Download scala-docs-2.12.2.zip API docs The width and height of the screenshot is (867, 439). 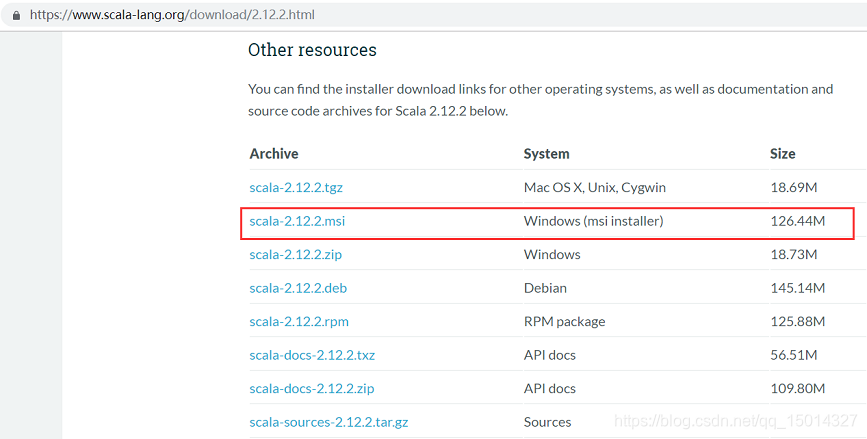[312, 388]
